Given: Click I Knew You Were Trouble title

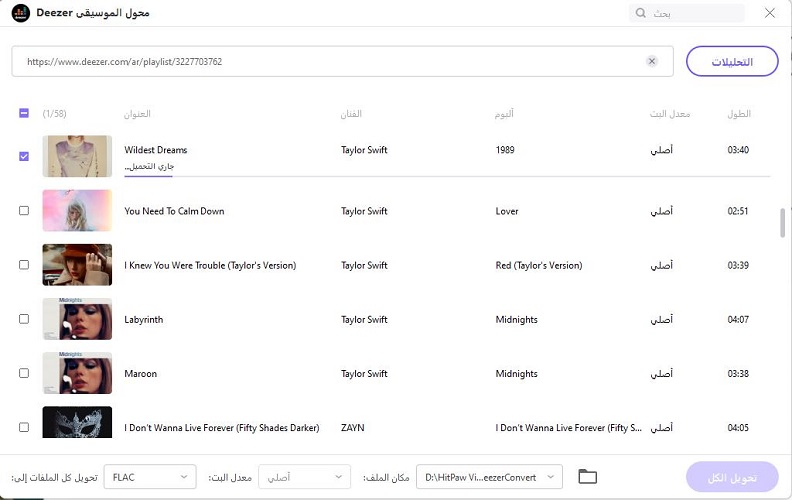Looking at the screenshot, I should [210, 265].
